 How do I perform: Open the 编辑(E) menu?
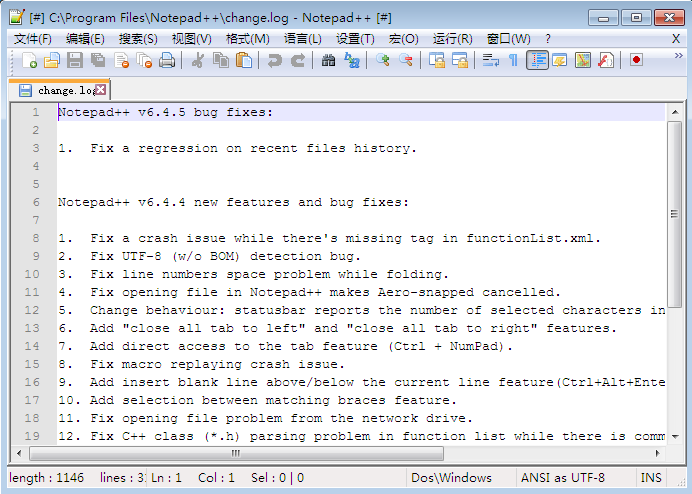(x=85, y=39)
